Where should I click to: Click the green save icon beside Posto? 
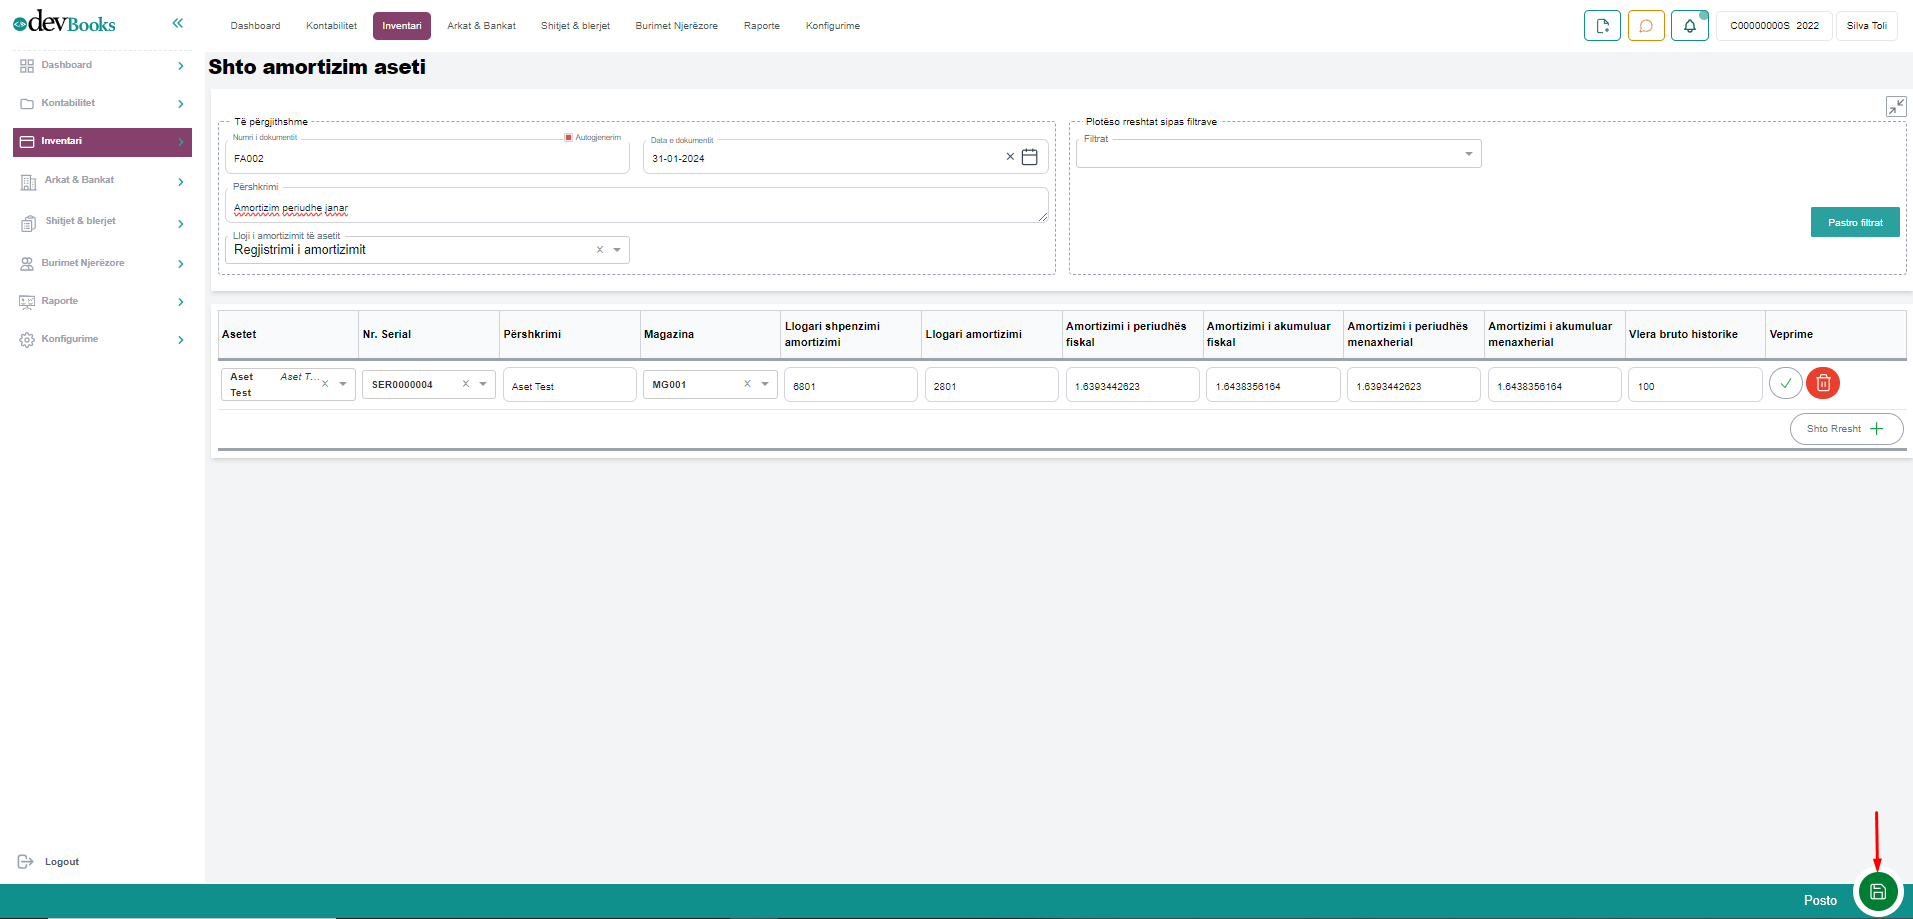1877,892
